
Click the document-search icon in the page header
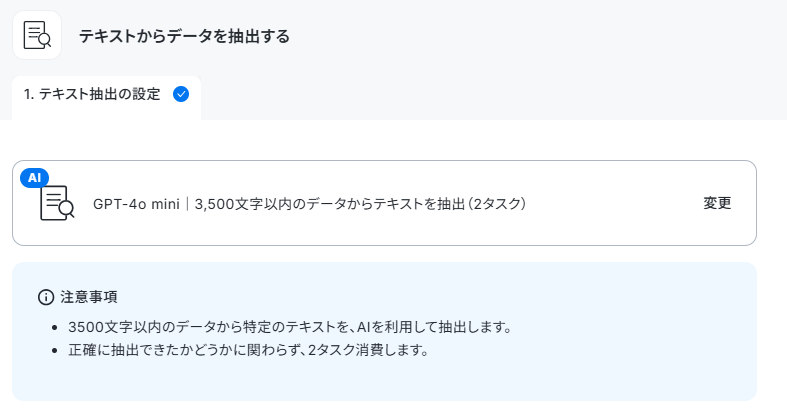point(37,35)
